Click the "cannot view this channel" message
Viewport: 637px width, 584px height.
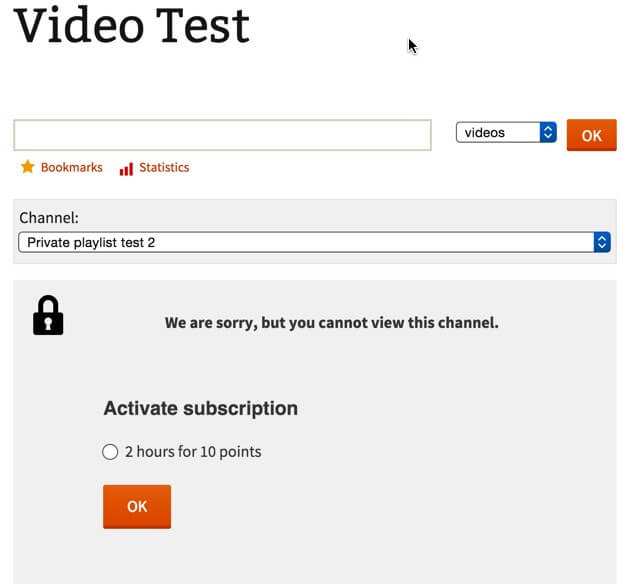point(331,323)
